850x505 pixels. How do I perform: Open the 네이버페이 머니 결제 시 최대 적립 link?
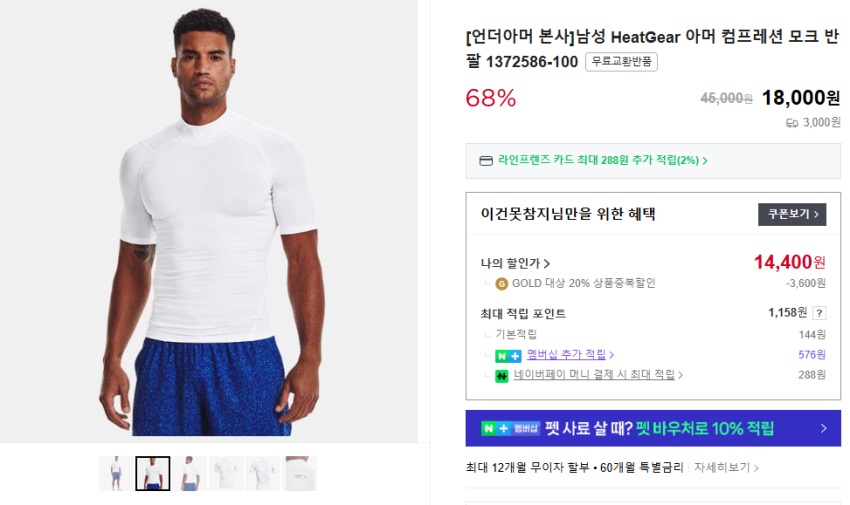coord(595,375)
